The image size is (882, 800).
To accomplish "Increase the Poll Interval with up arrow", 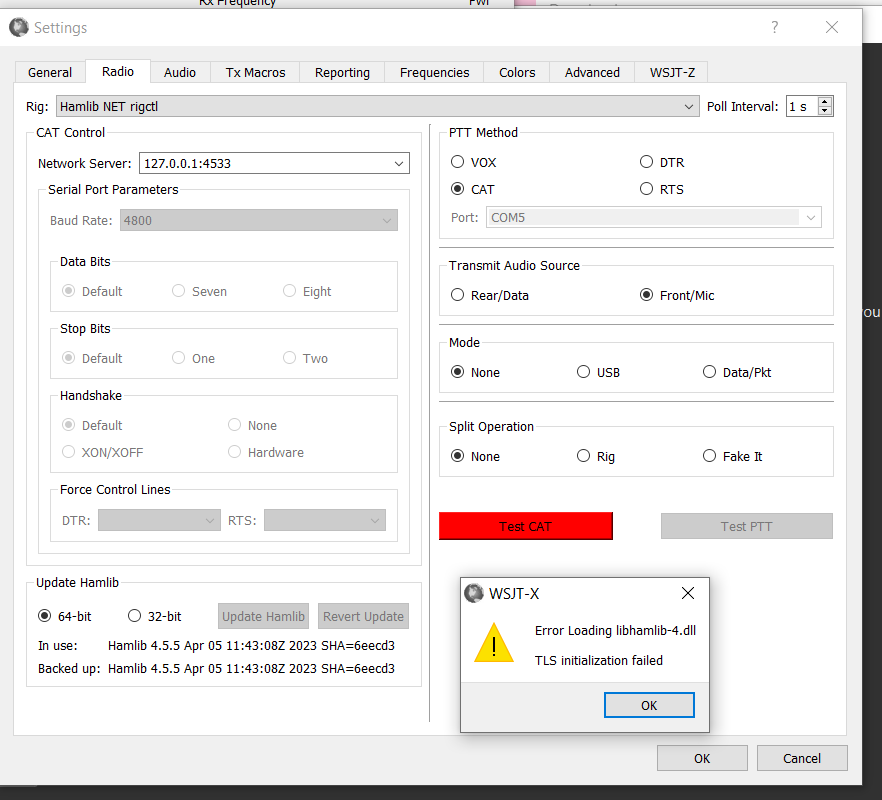I will (825, 102).
